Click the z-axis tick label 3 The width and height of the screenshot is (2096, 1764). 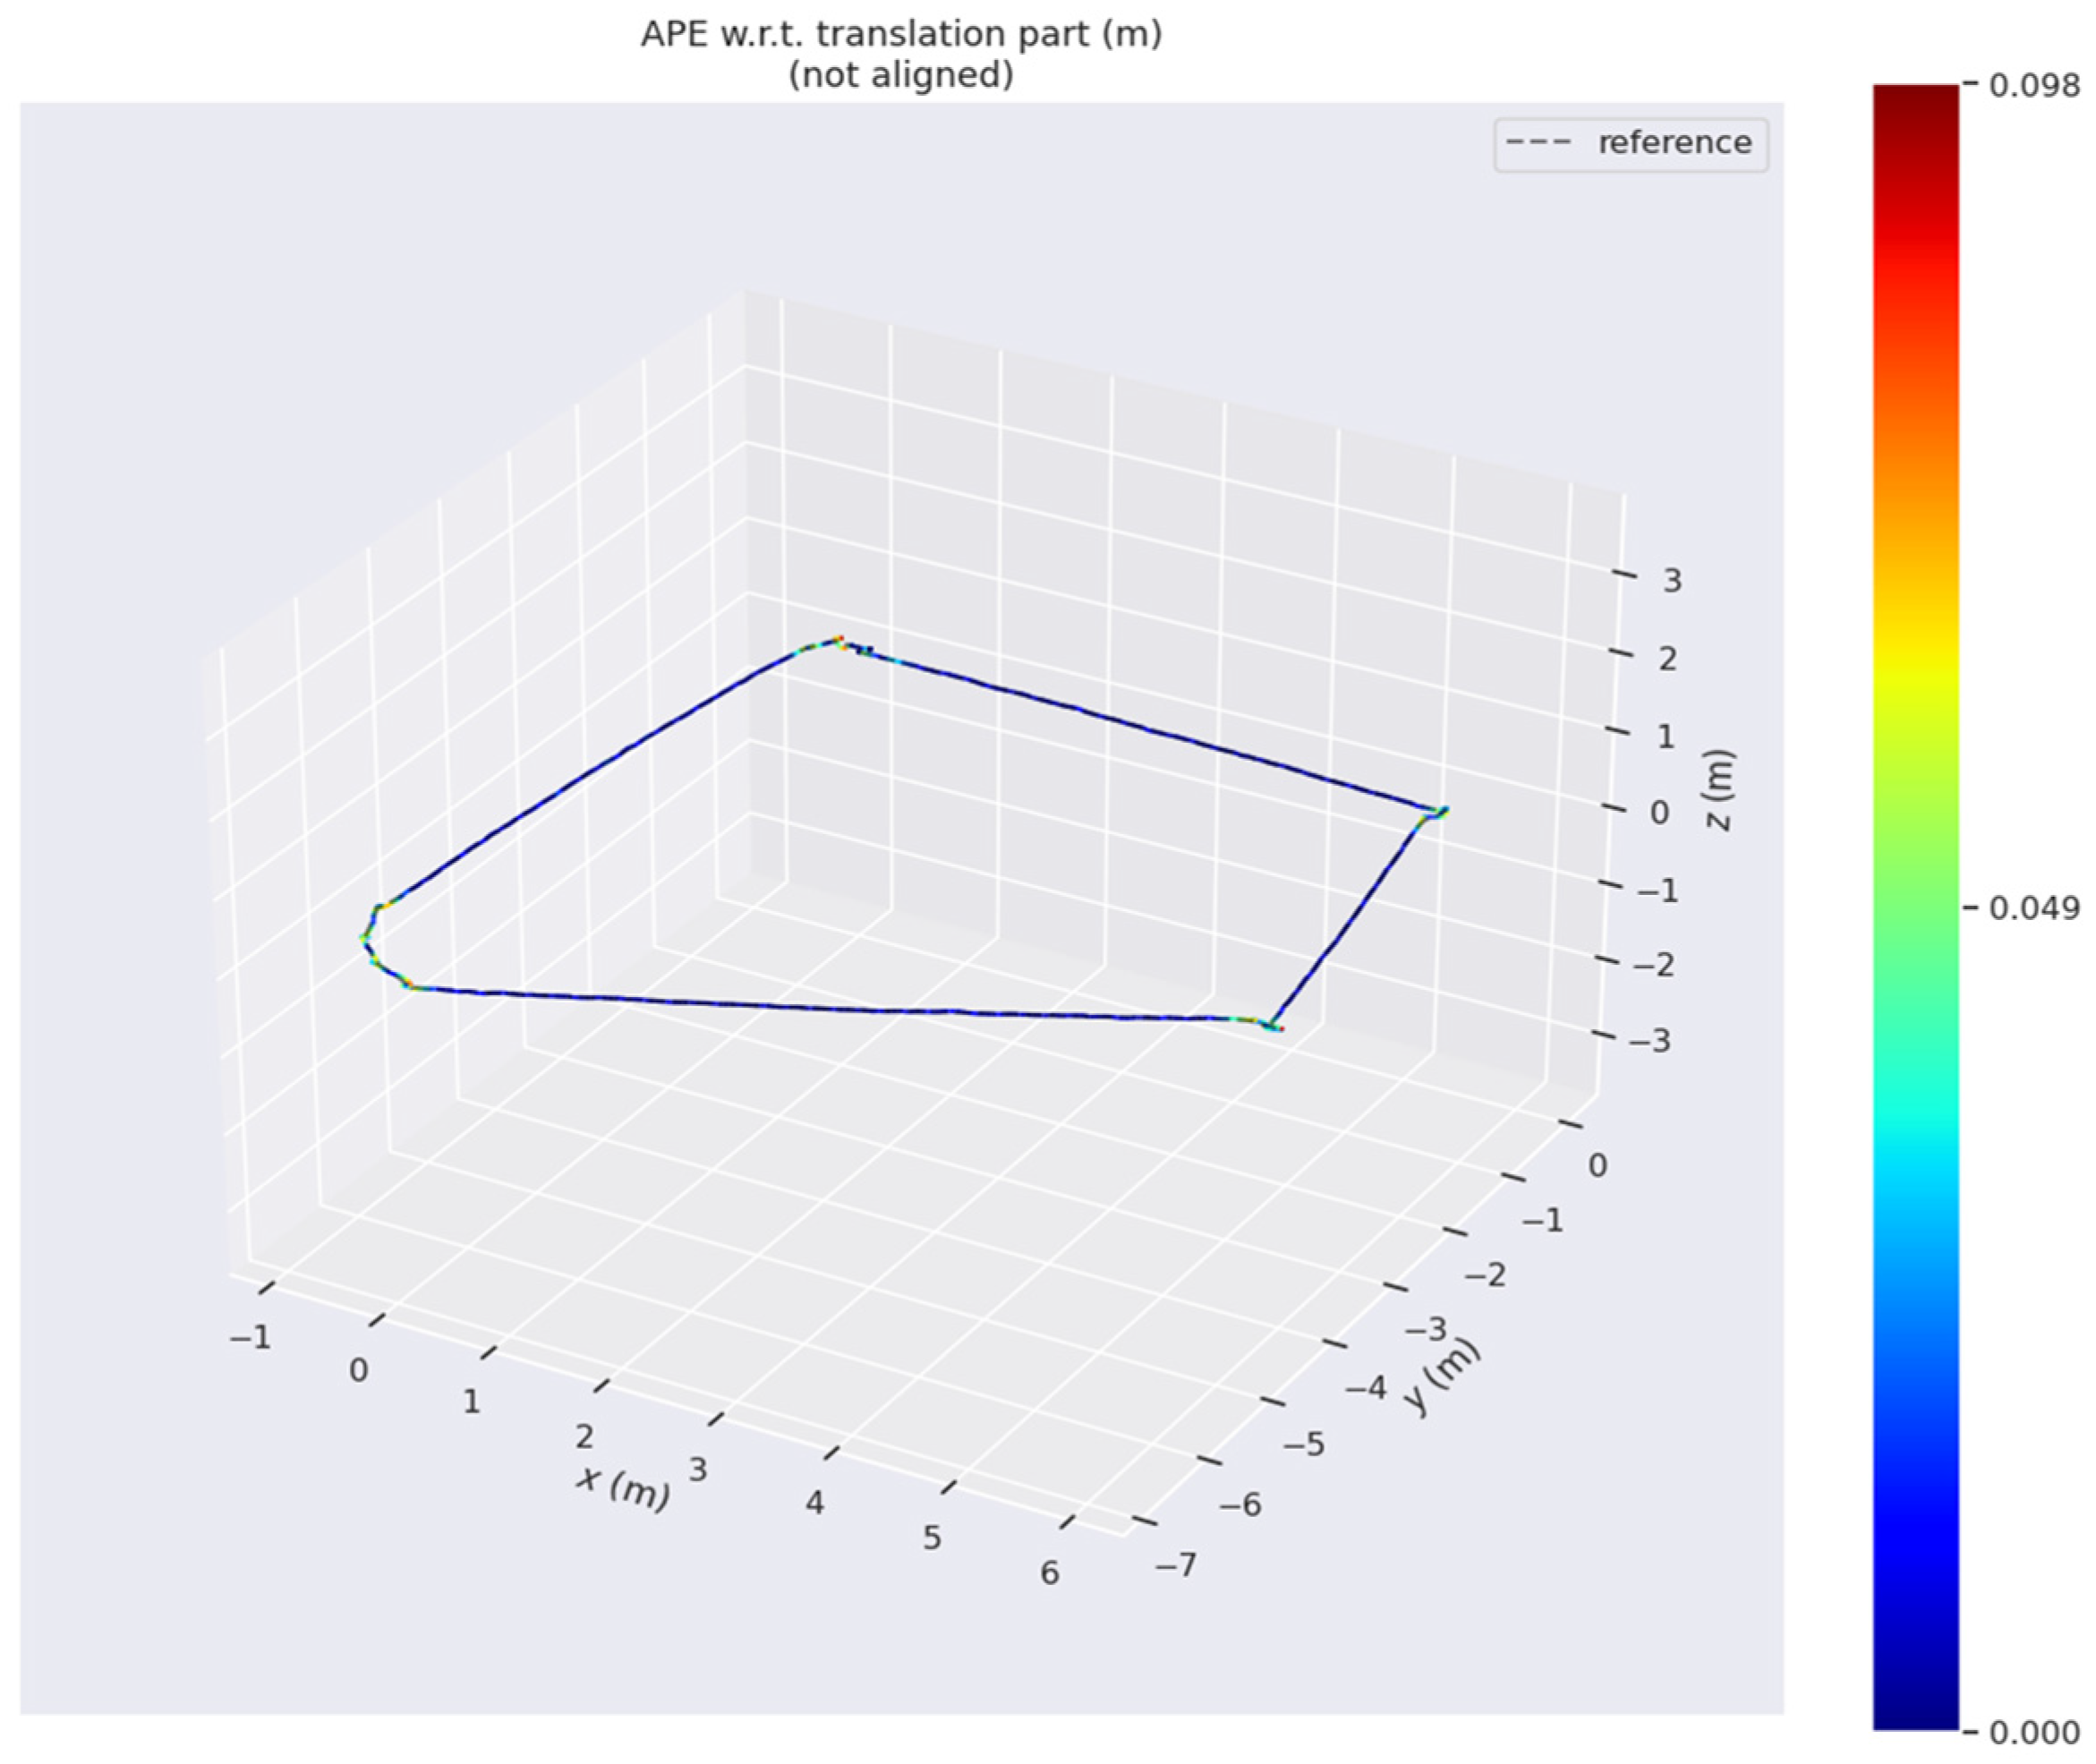coord(1672,580)
